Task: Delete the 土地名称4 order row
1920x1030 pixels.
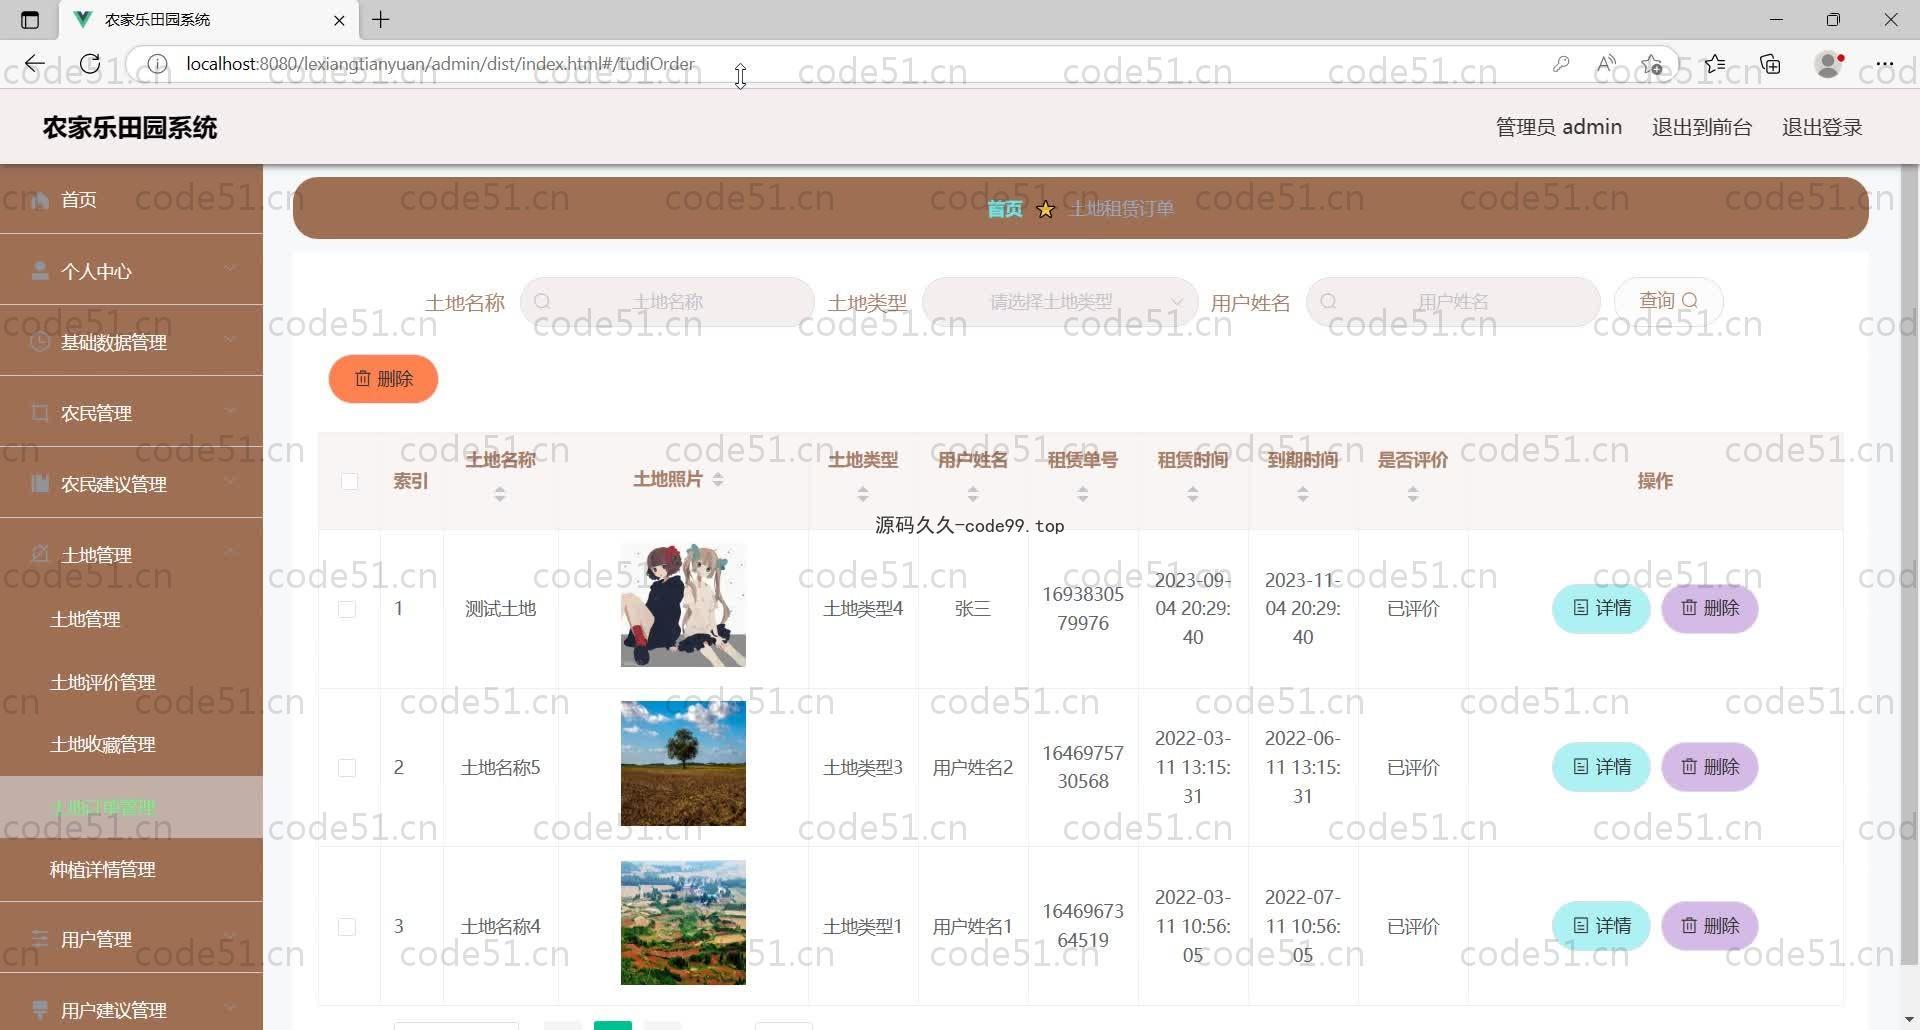Action: coord(1710,926)
